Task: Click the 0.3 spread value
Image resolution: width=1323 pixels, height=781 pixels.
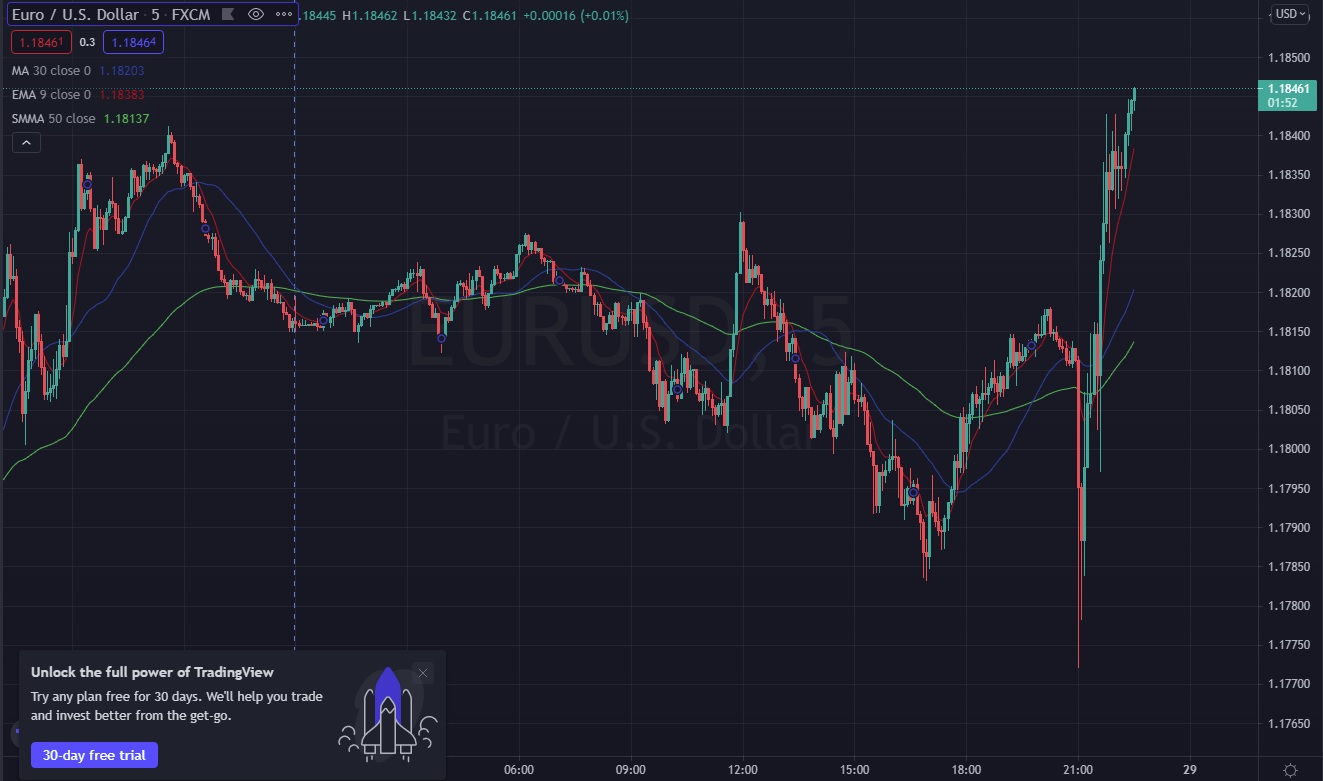Action: pyautogui.click(x=87, y=42)
